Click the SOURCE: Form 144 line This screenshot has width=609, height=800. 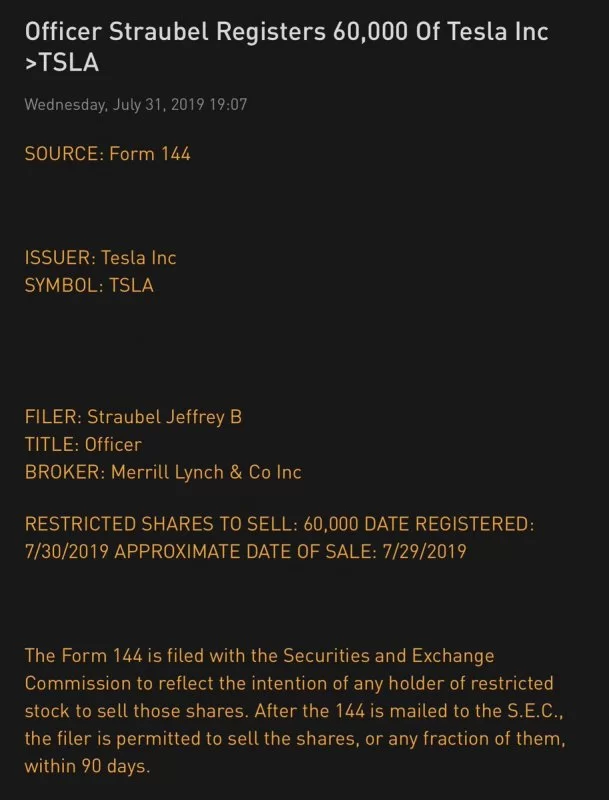(x=107, y=154)
